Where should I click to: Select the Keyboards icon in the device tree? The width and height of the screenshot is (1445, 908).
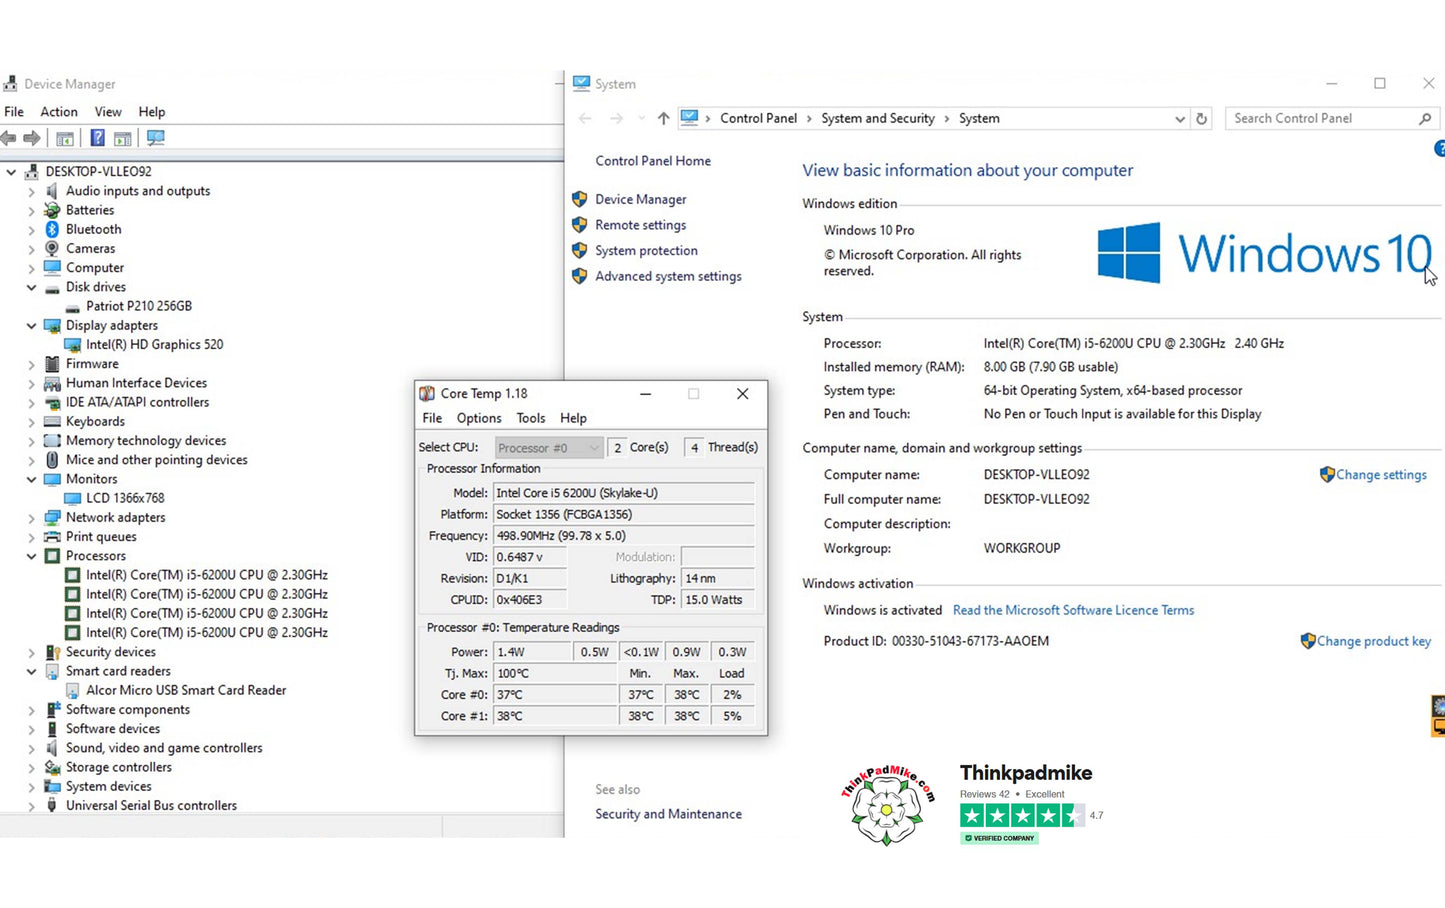point(52,421)
